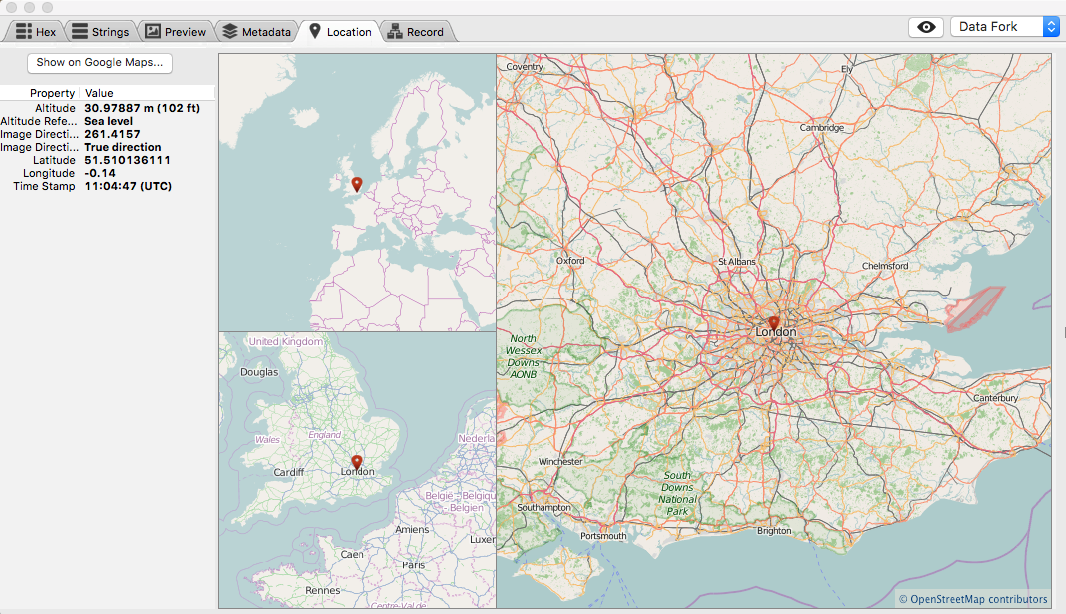This screenshot has width=1066, height=614.
Task: Open the Record tab
Action: 418,31
